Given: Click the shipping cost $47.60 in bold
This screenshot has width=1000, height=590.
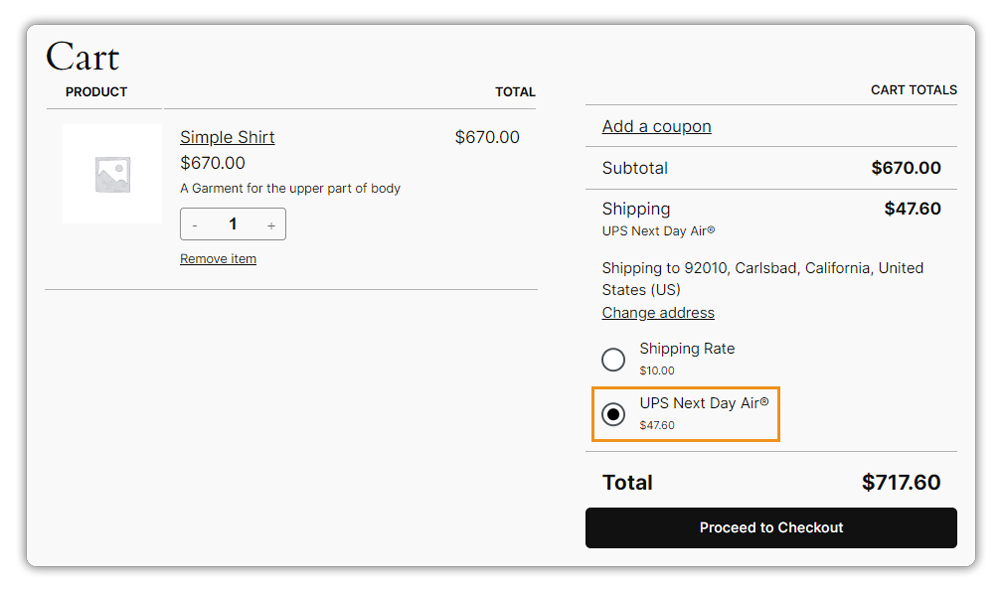Looking at the screenshot, I should [x=912, y=209].
